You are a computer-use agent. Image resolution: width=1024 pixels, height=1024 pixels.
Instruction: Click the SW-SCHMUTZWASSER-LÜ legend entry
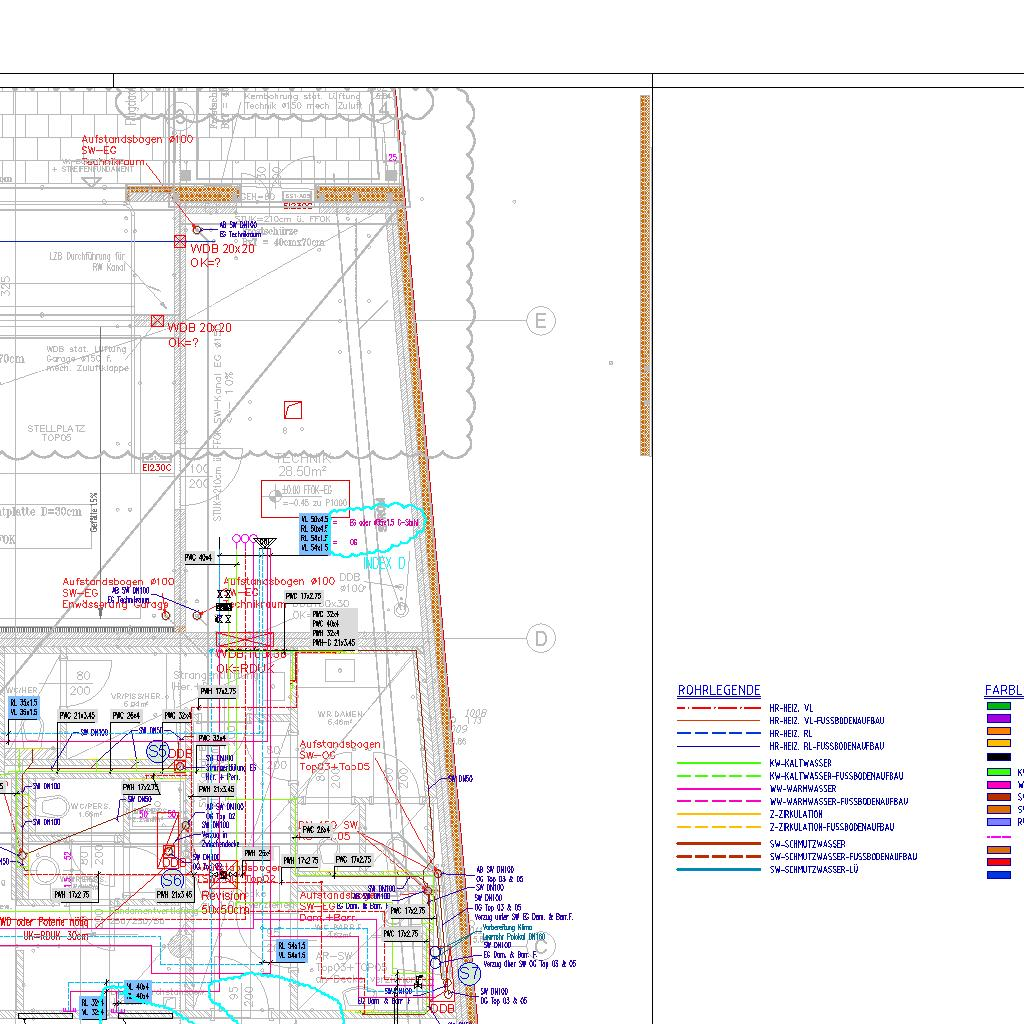point(813,870)
